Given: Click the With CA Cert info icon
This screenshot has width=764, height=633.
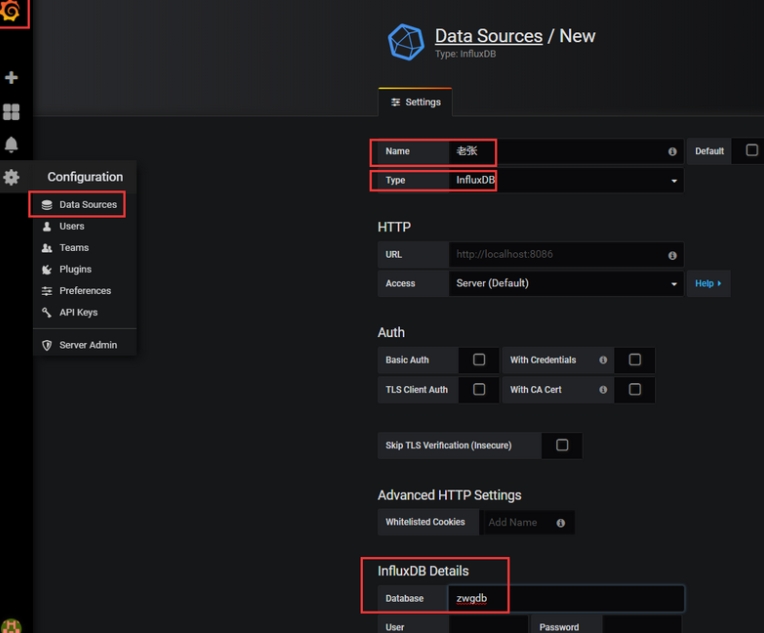Looking at the screenshot, I should click(603, 390).
